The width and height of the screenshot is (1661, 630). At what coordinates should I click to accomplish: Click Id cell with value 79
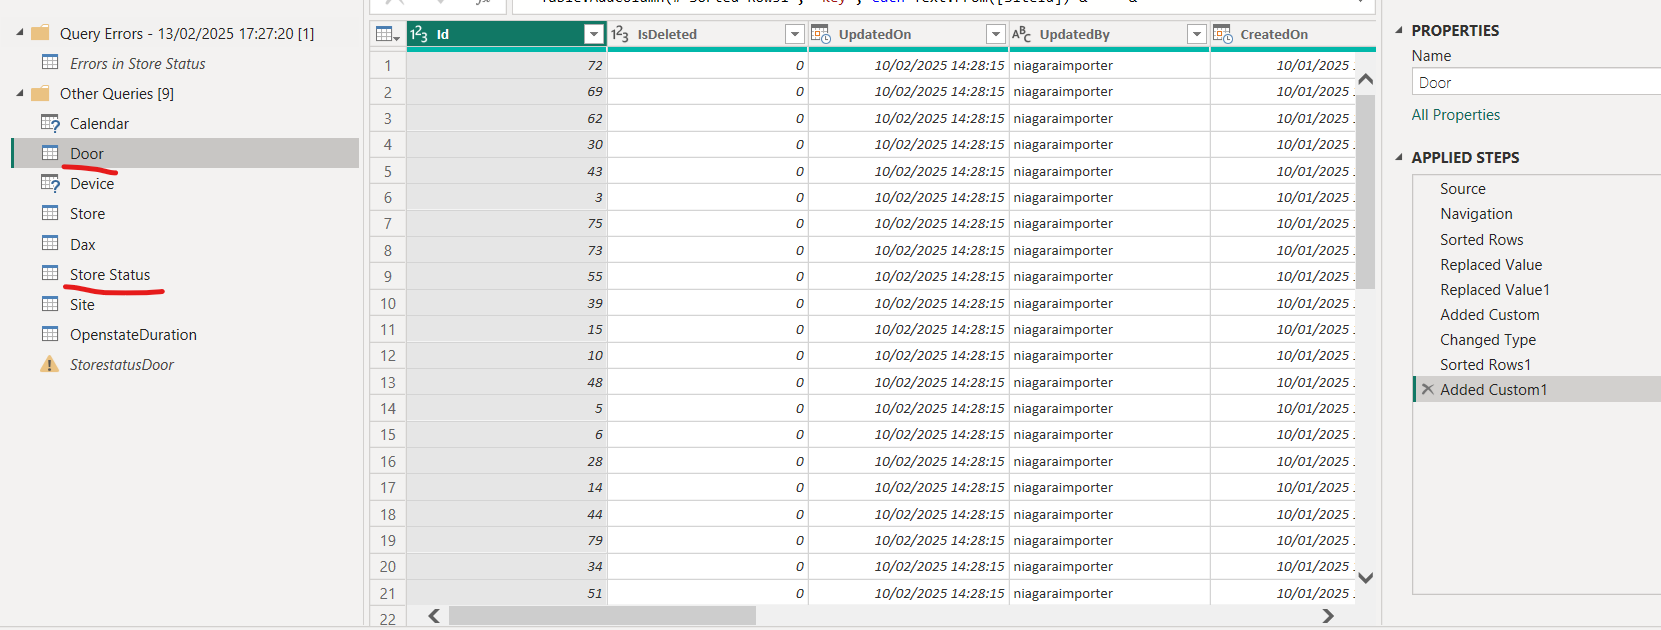507,540
